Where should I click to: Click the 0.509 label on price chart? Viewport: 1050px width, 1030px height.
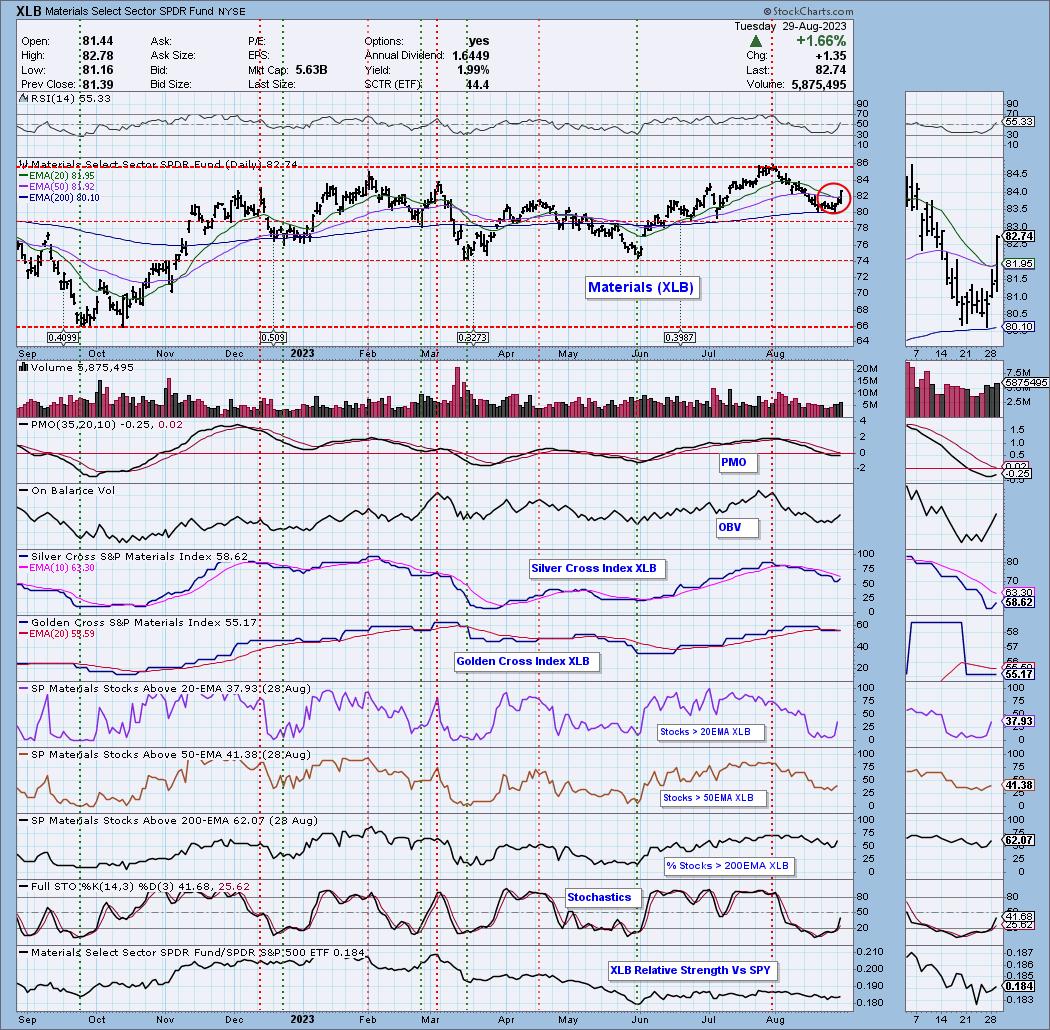click(x=273, y=338)
